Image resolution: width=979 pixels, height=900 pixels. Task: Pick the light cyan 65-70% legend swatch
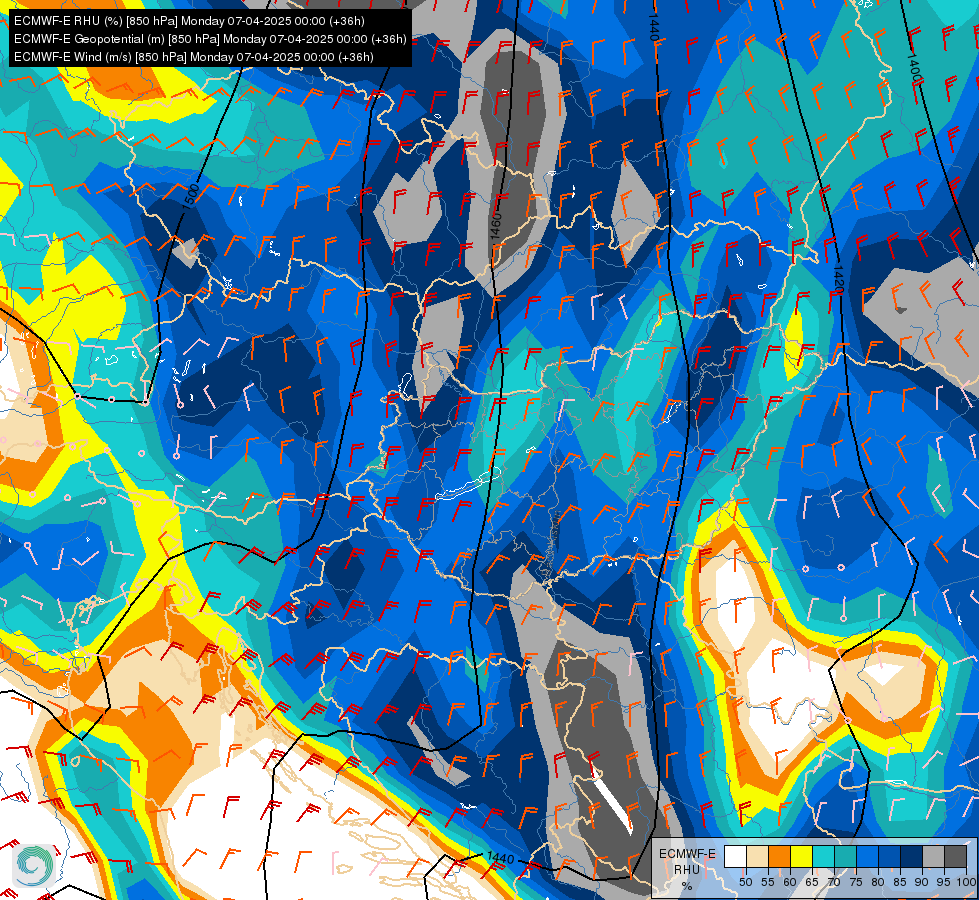(823, 857)
